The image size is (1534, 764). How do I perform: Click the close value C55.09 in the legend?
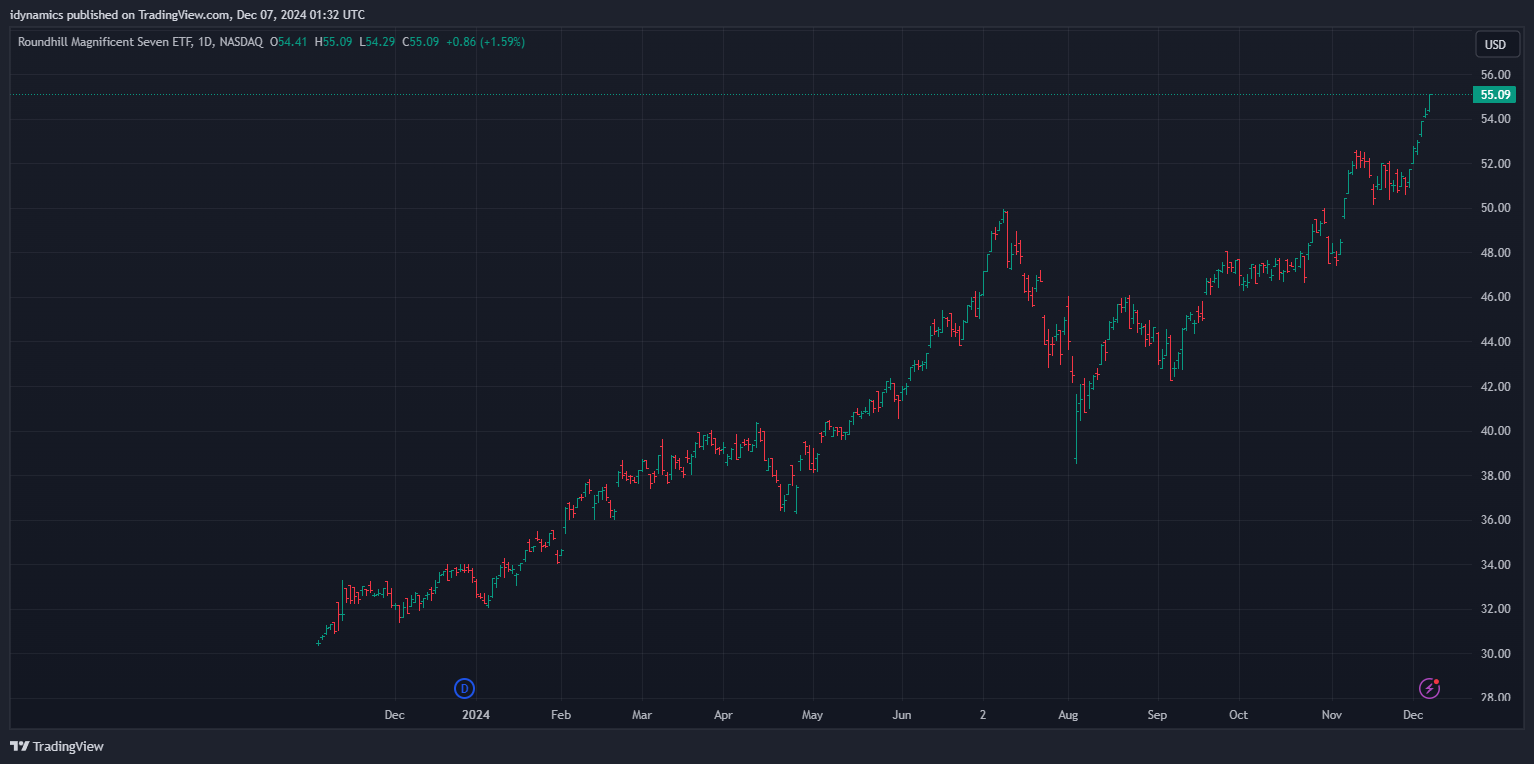tap(420, 42)
